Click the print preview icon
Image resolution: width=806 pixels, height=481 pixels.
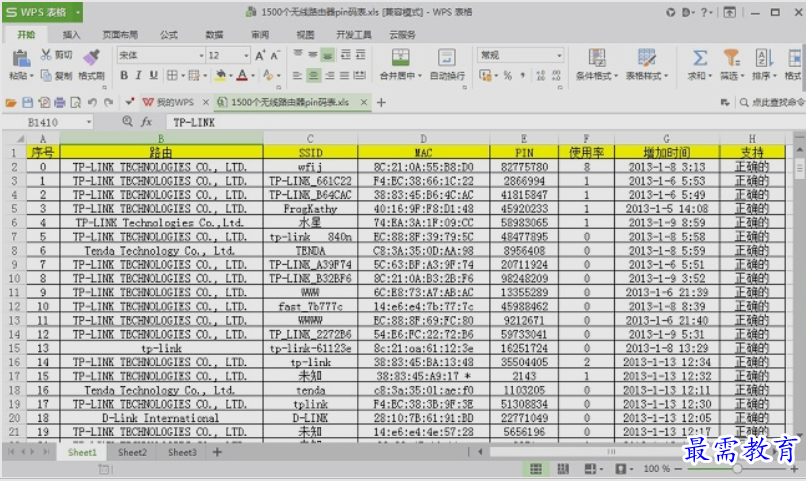pyautogui.click(x=76, y=103)
